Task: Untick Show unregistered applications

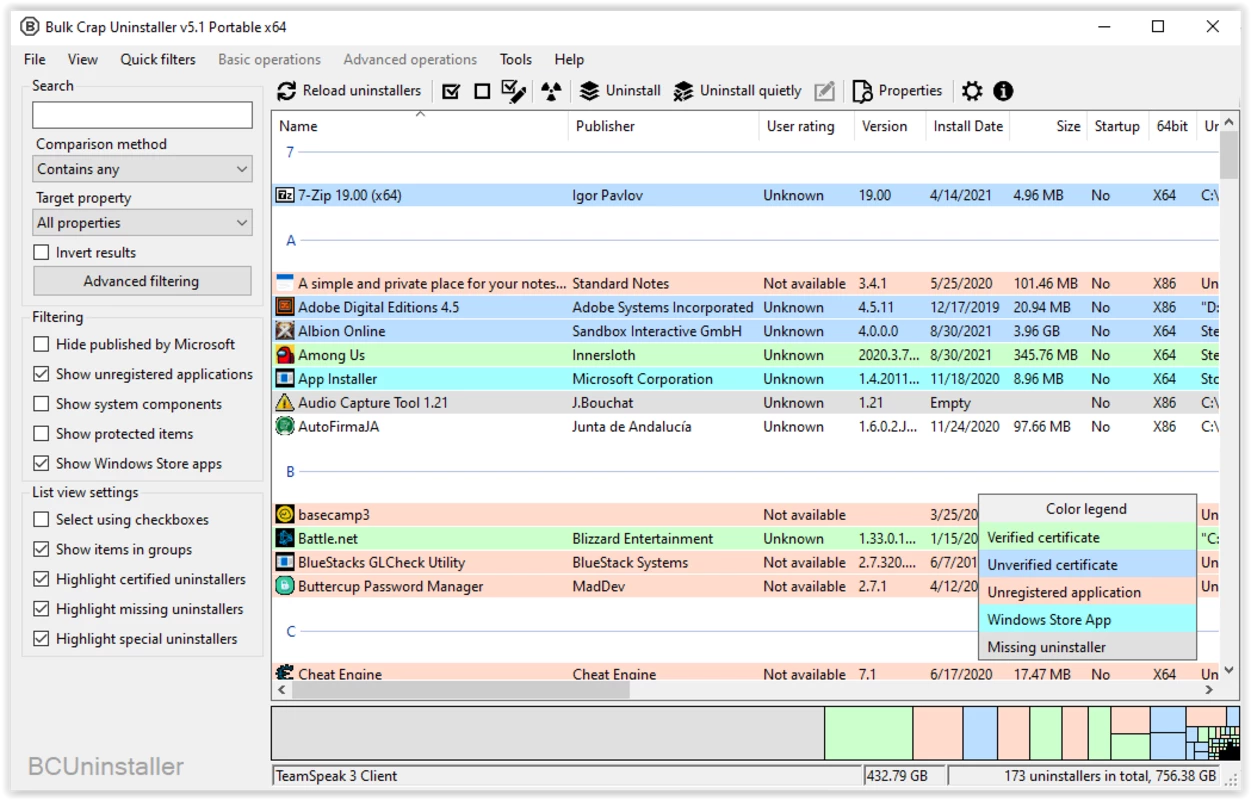Action: [41, 374]
